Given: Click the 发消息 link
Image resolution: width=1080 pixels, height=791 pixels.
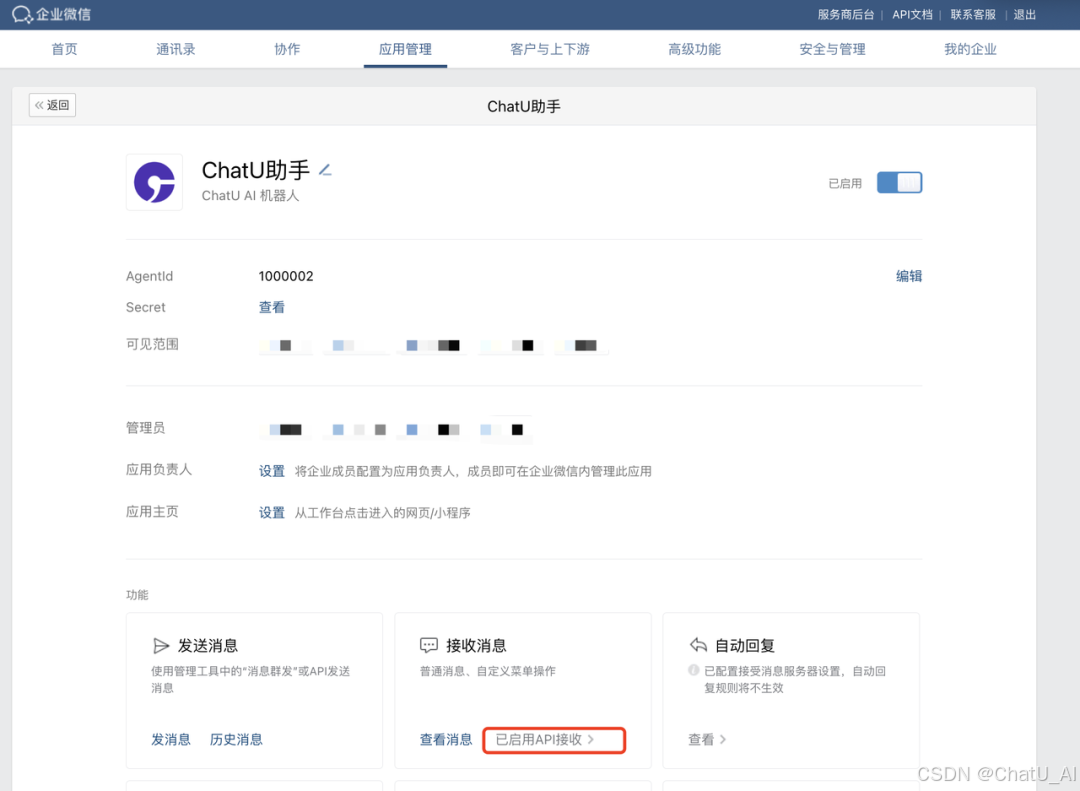Looking at the screenshot, I should 171,739.
